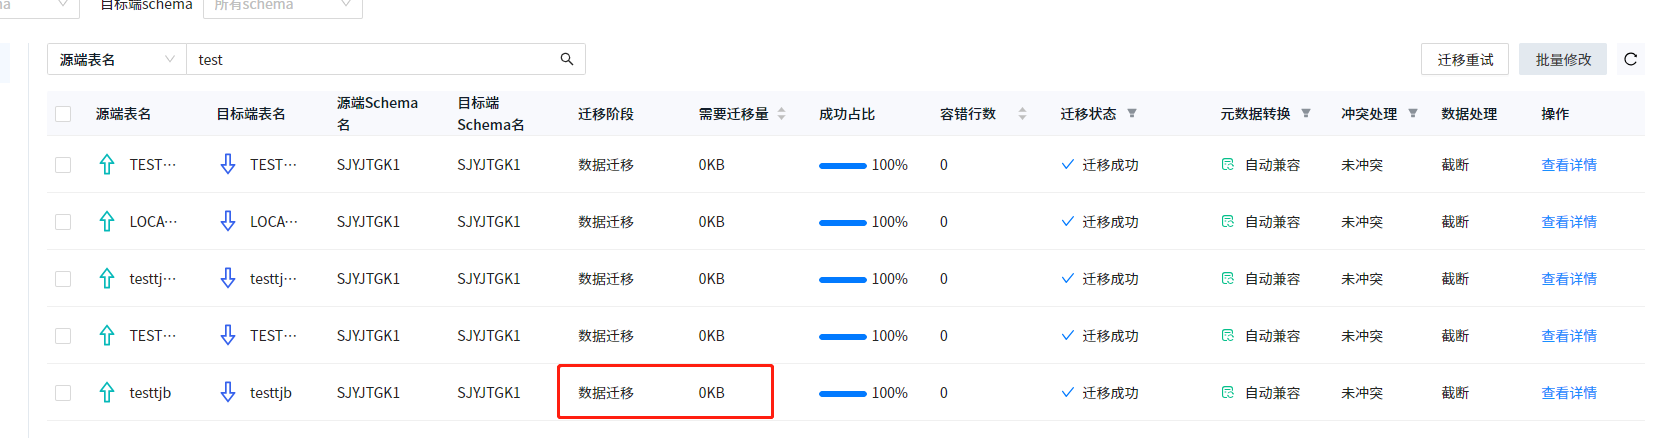The width and height of the screenshot is (1659, 438).
Task: Click the progress bar in testtjb row
Action: point(842,393)
